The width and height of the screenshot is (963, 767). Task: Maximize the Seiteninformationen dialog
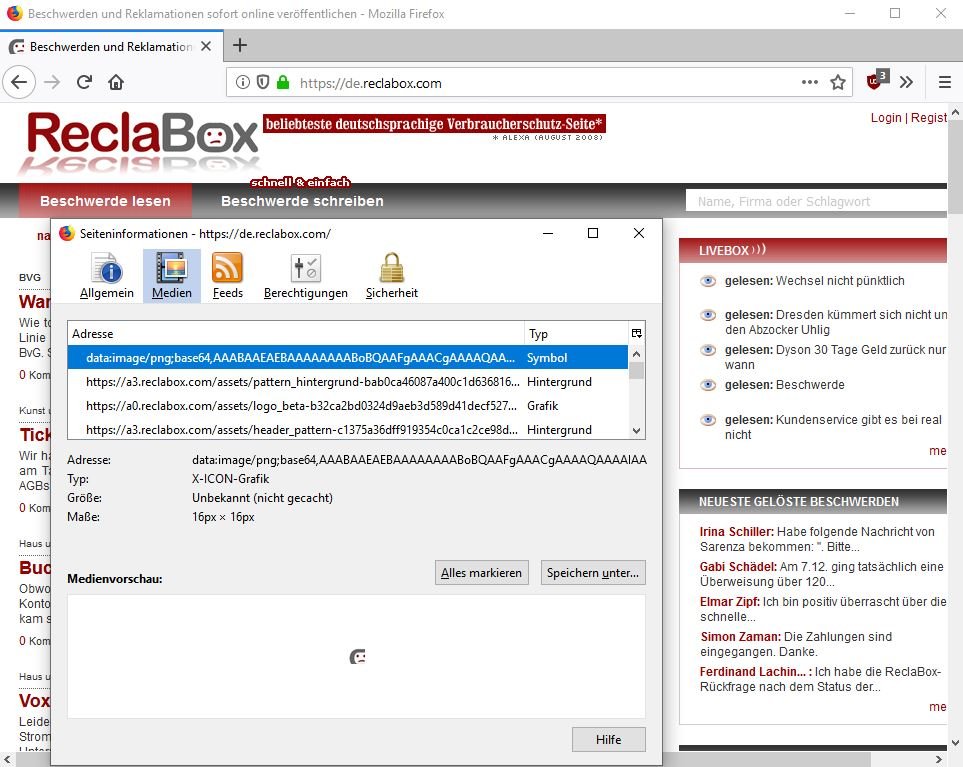click(x=593, y=233)
